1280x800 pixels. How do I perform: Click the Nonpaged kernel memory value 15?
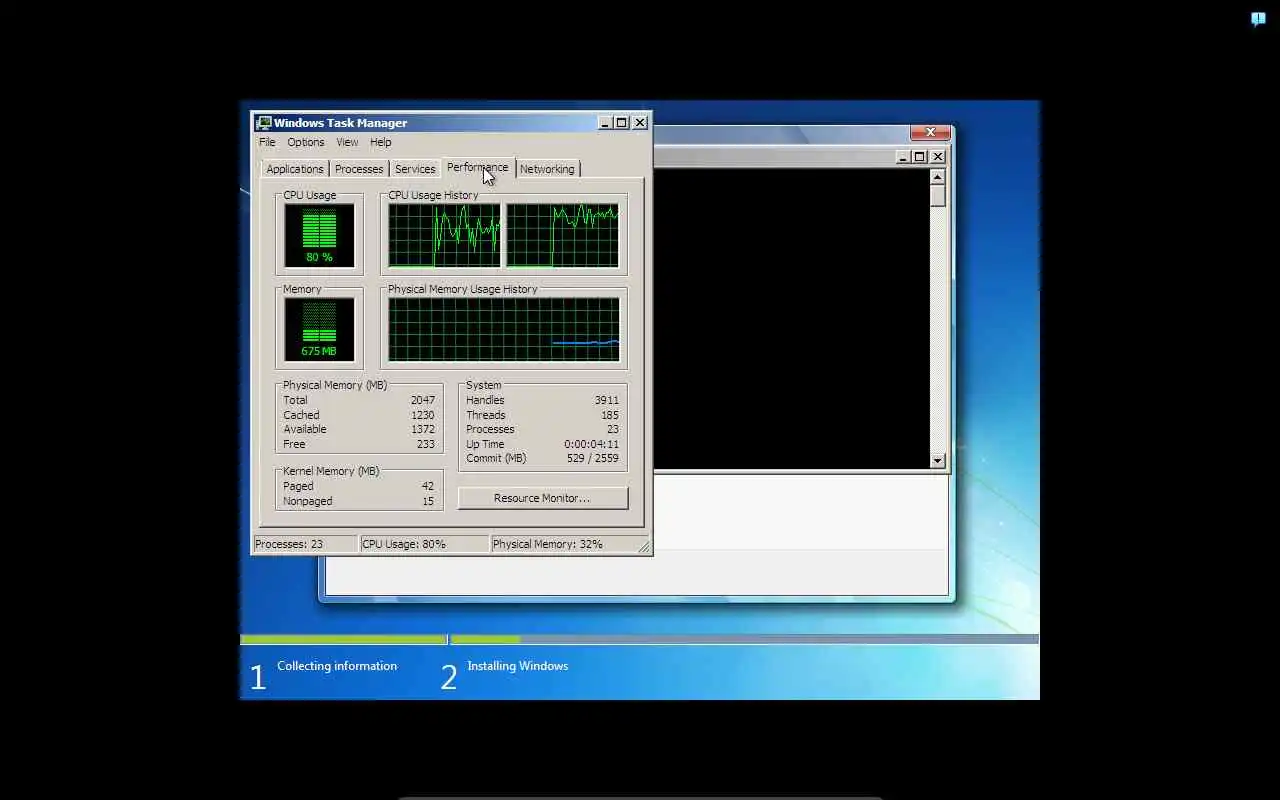[428, 501]
